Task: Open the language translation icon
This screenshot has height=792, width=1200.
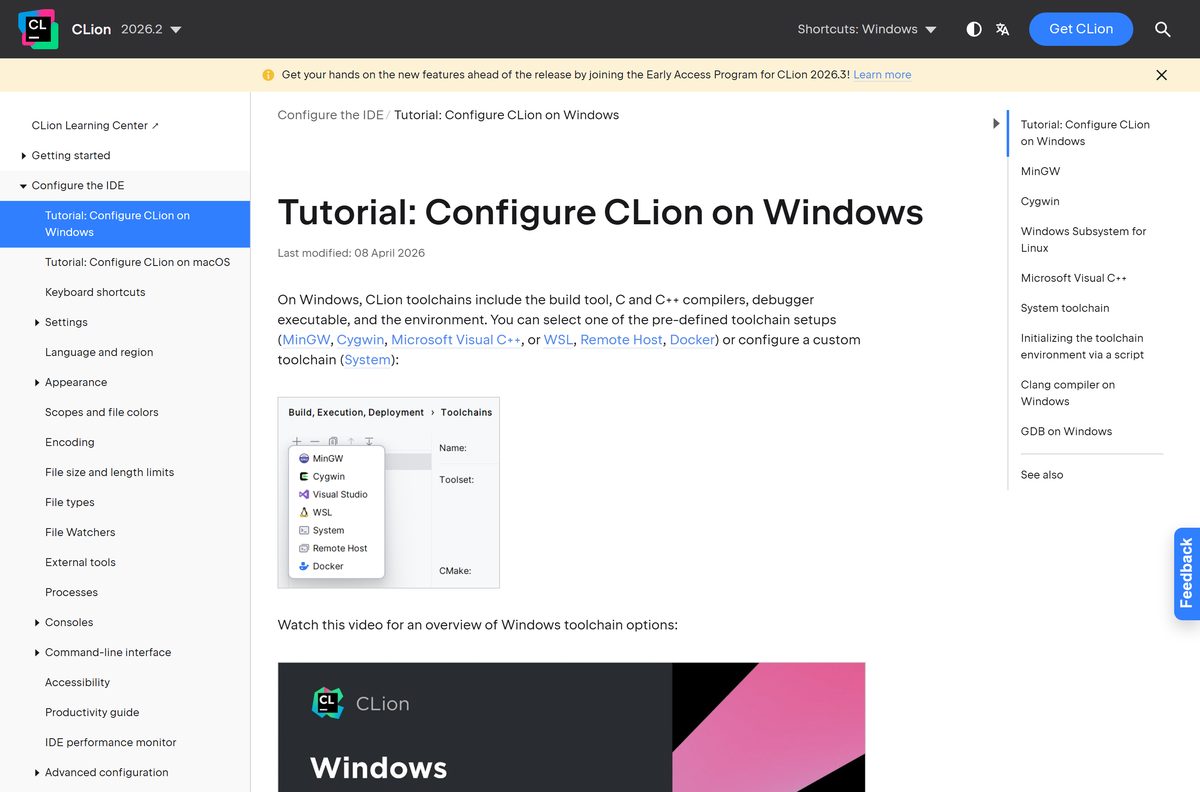Action: 1003,29
